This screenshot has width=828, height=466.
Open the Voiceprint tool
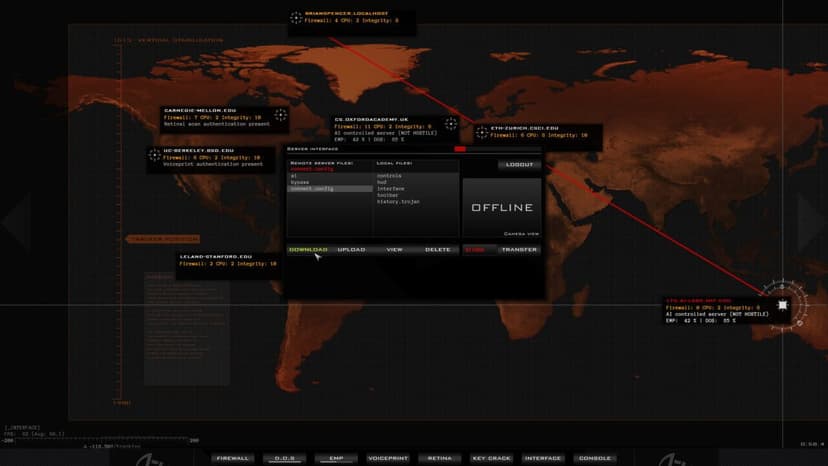388,458
